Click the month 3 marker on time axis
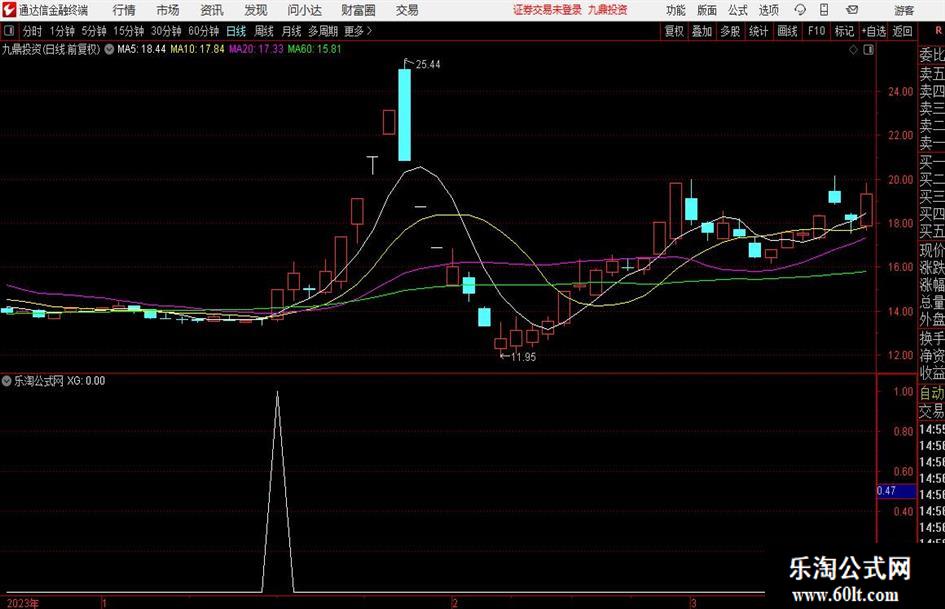 (694, 603)
